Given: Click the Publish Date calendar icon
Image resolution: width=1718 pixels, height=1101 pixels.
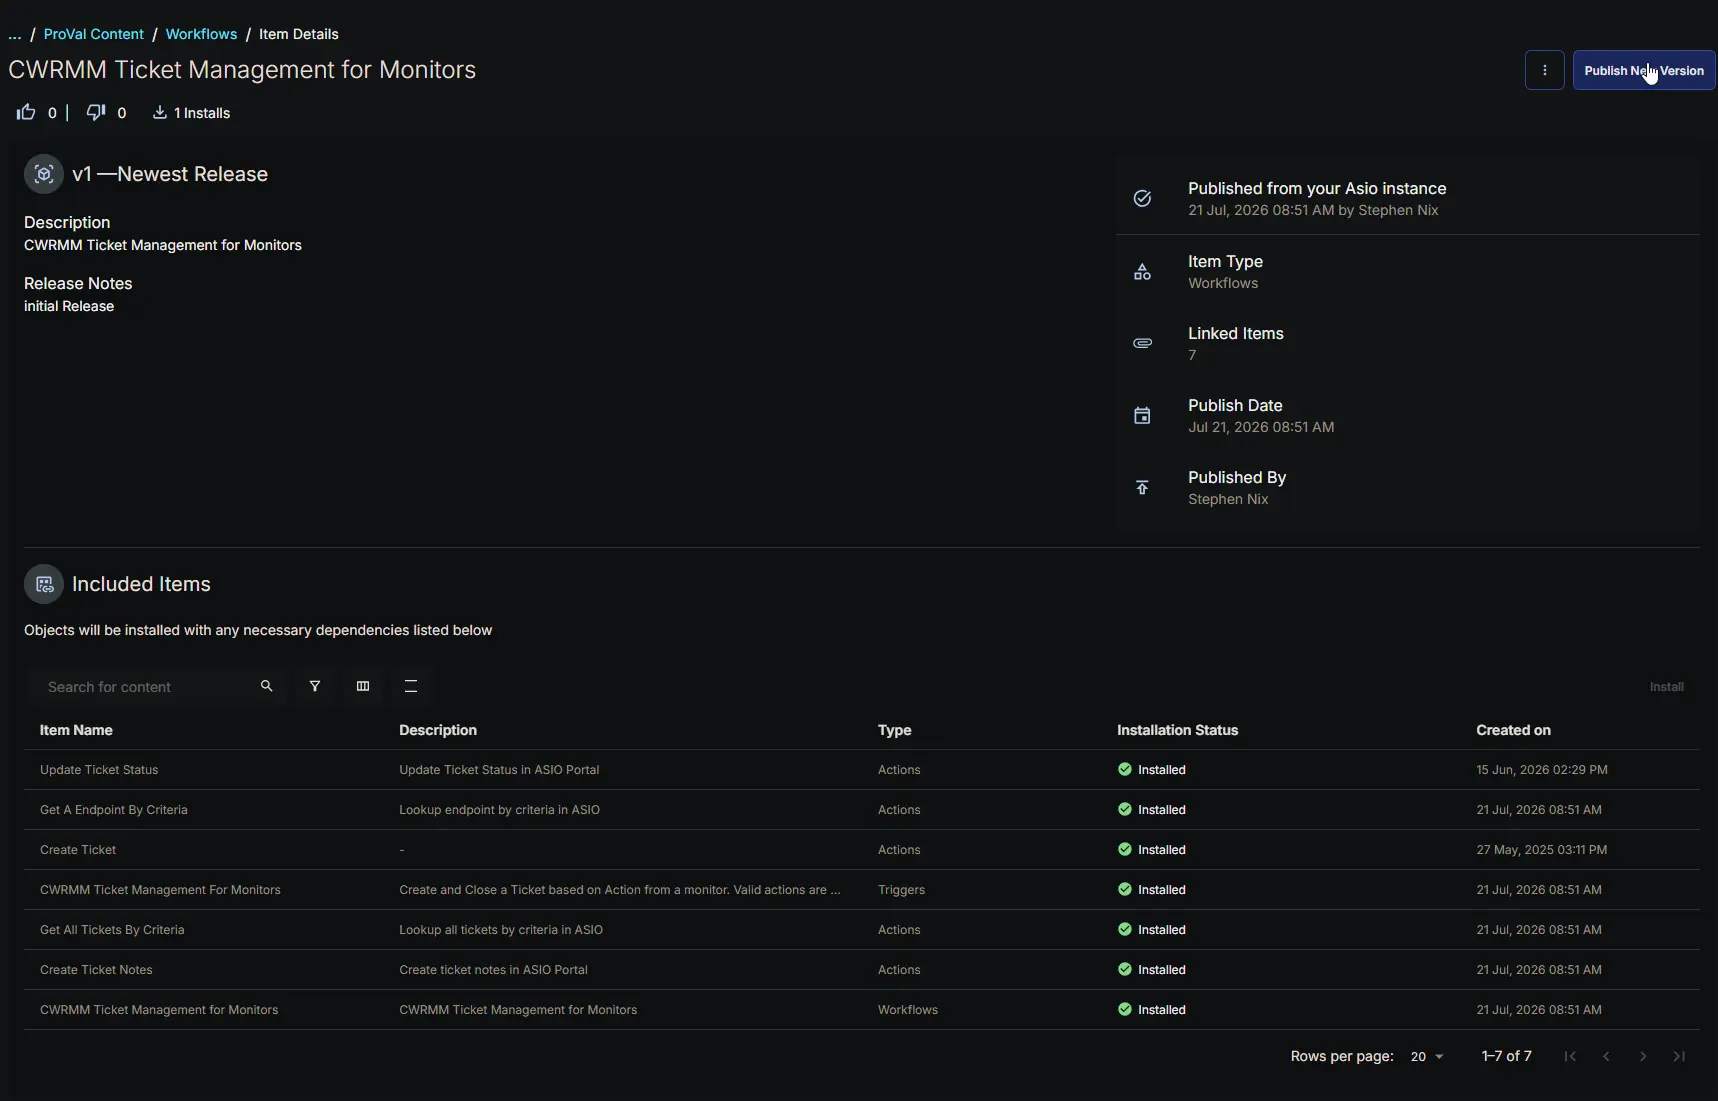Looking at the screenshot, I should click(x=1142, y=415).
